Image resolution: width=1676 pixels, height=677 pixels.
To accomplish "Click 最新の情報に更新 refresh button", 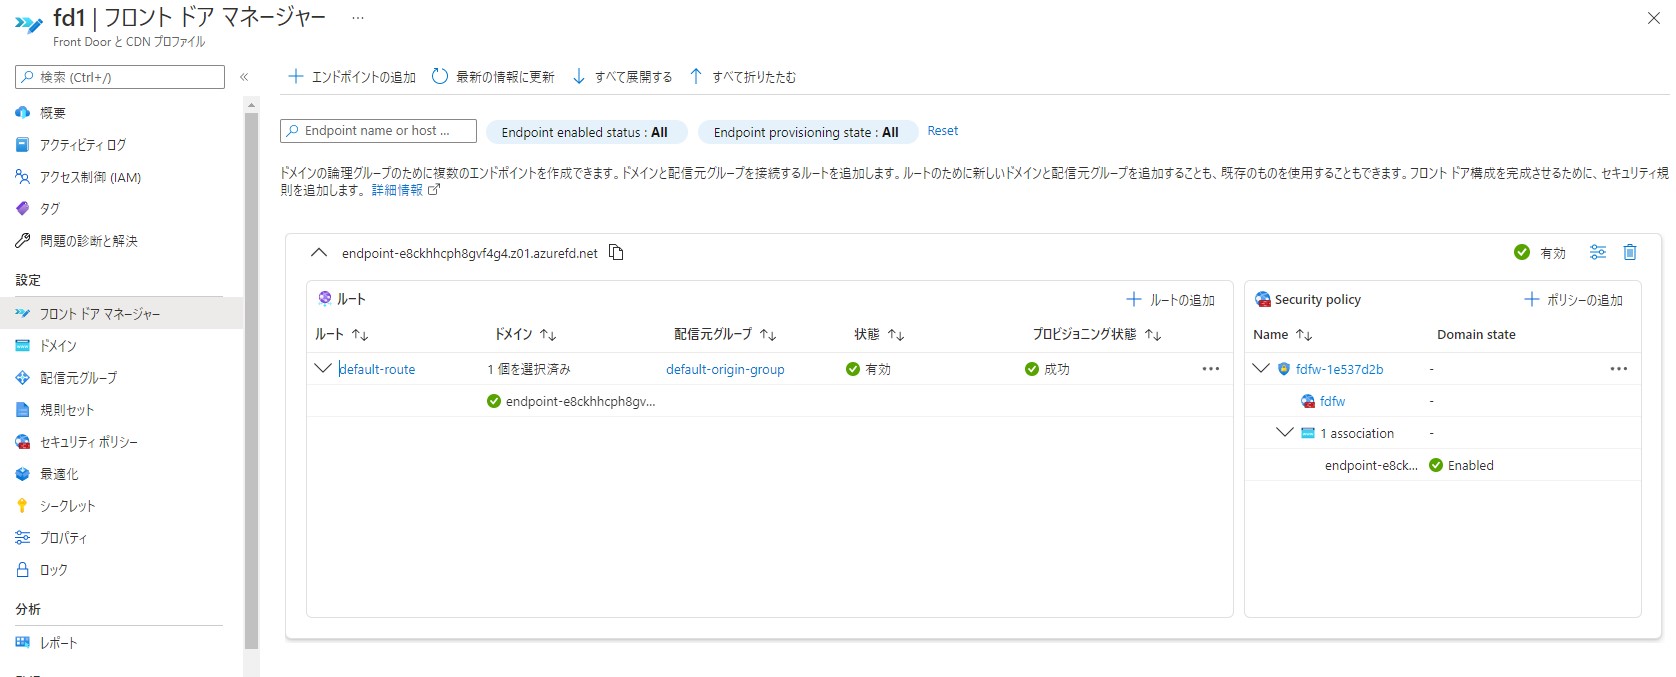I will click(x=493, y=77).
